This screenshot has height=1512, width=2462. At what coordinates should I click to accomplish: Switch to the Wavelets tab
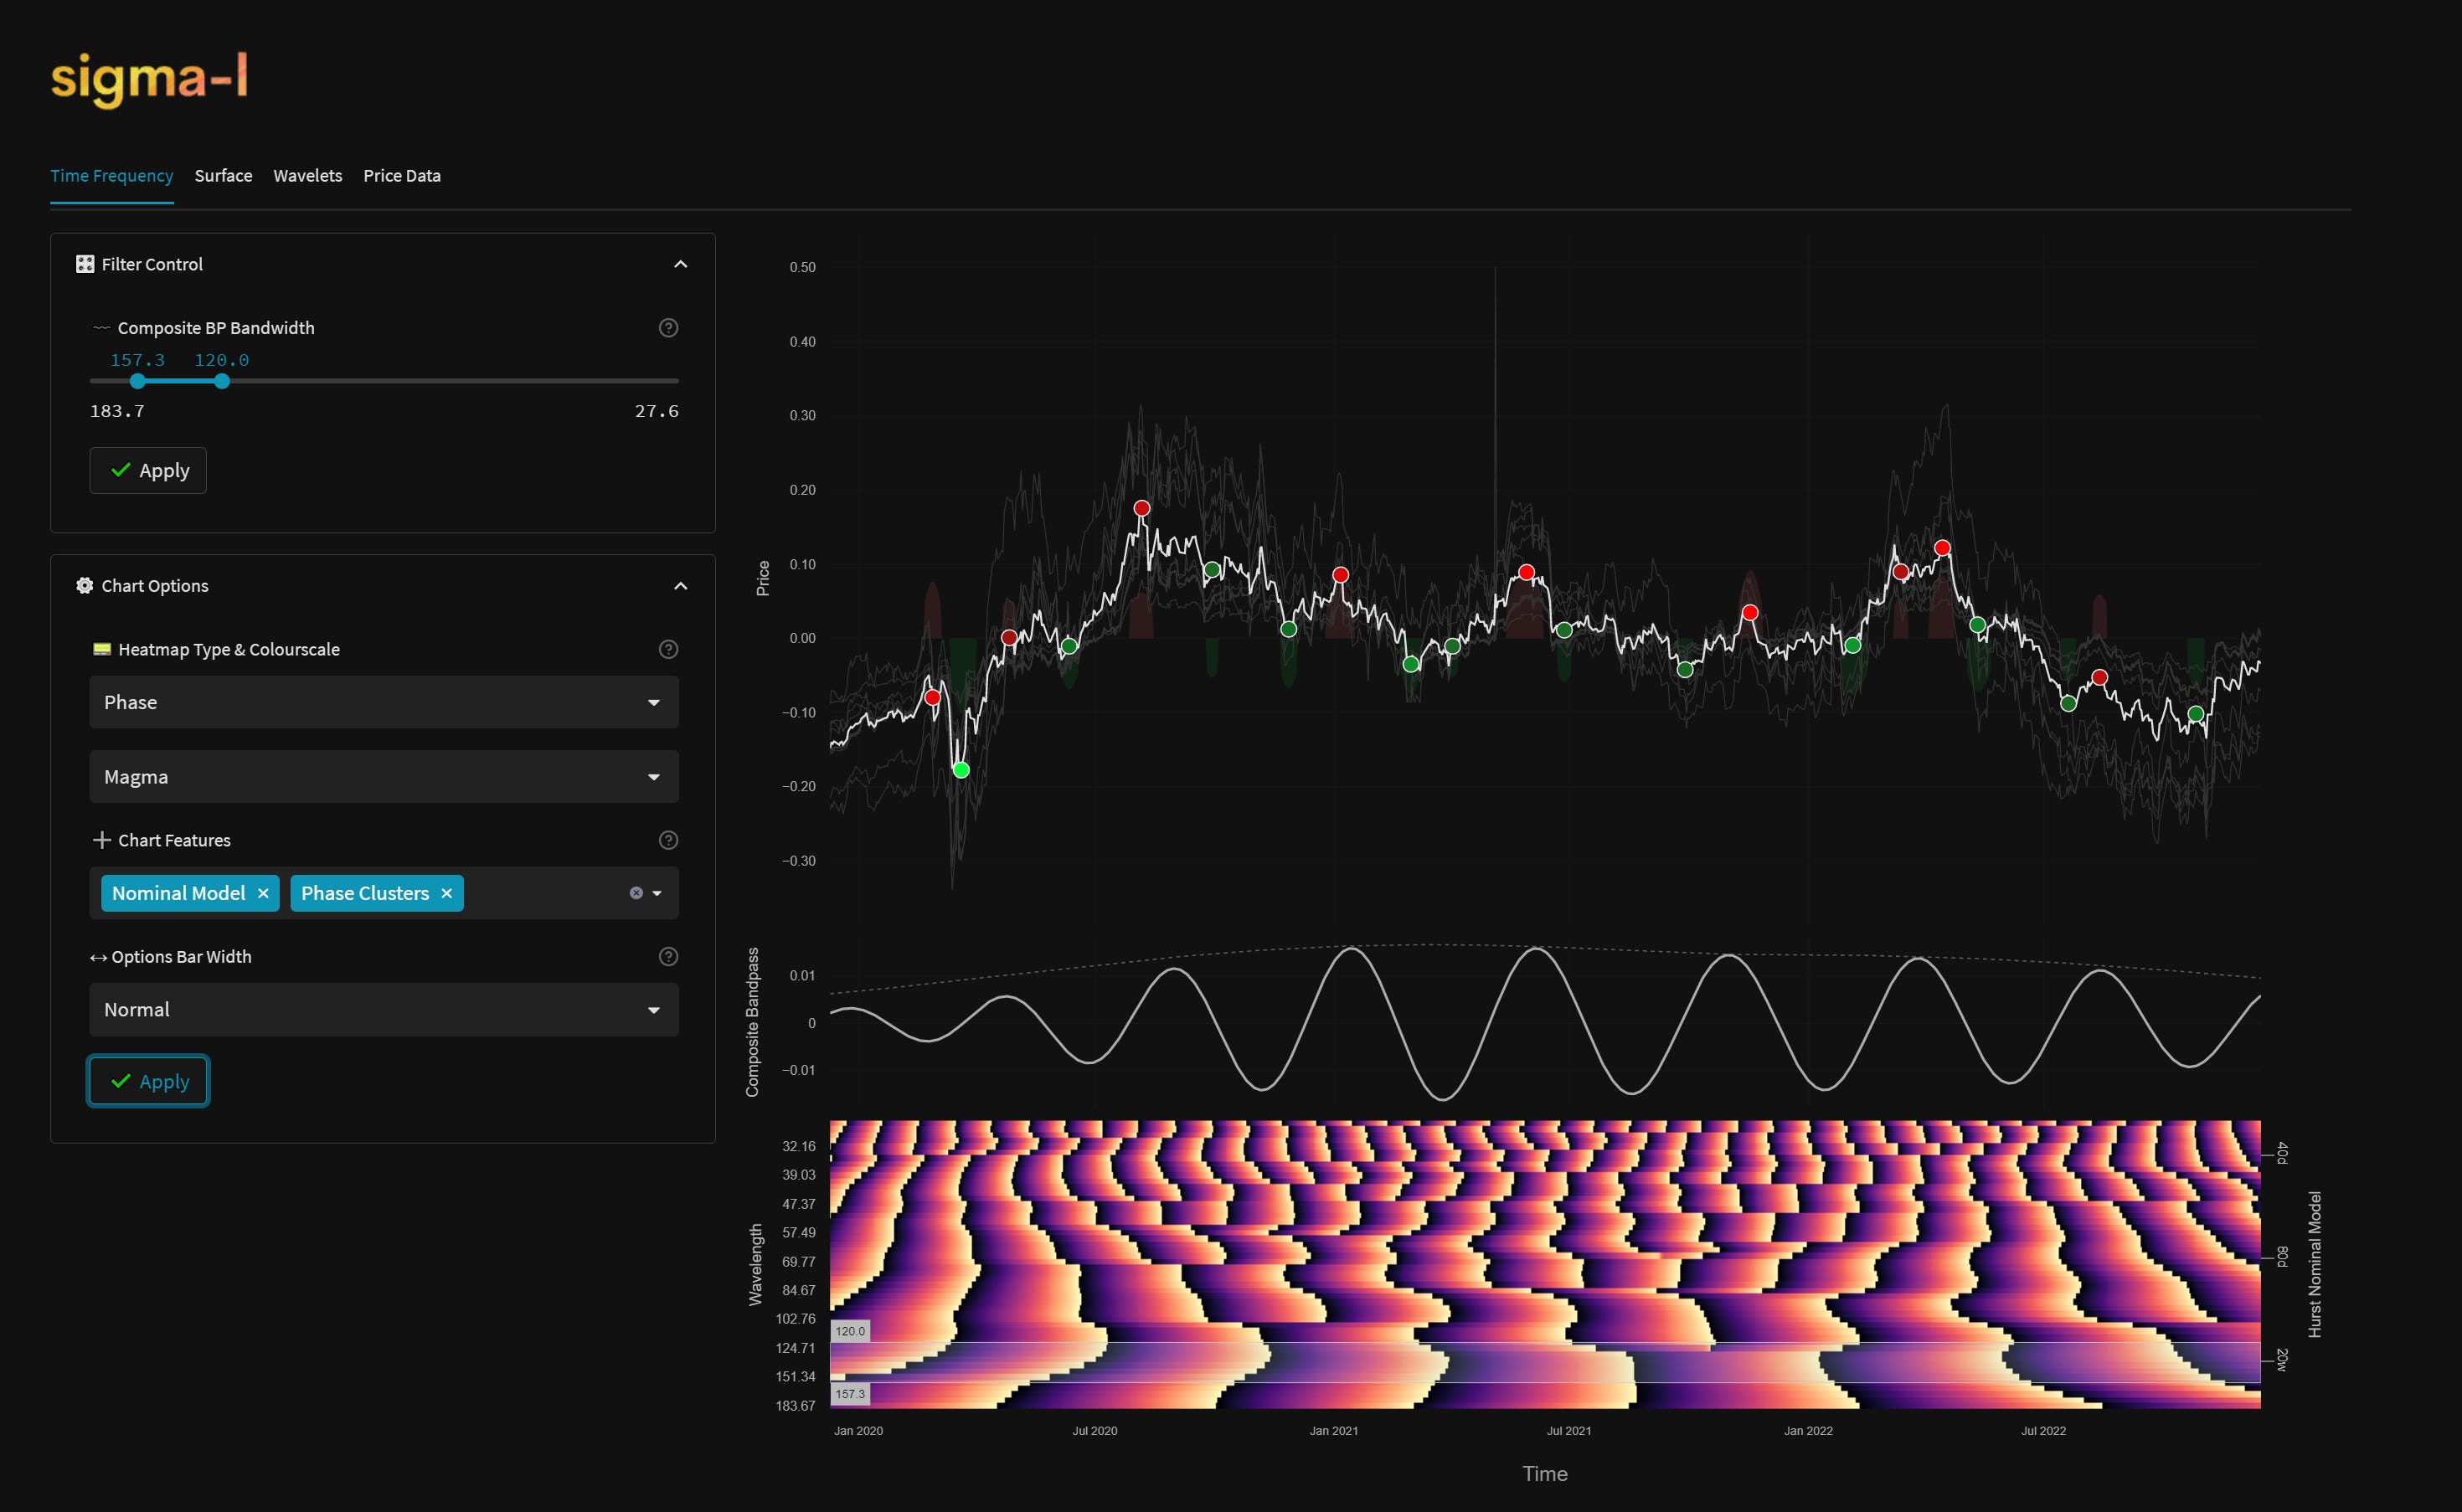coord(307,176)
